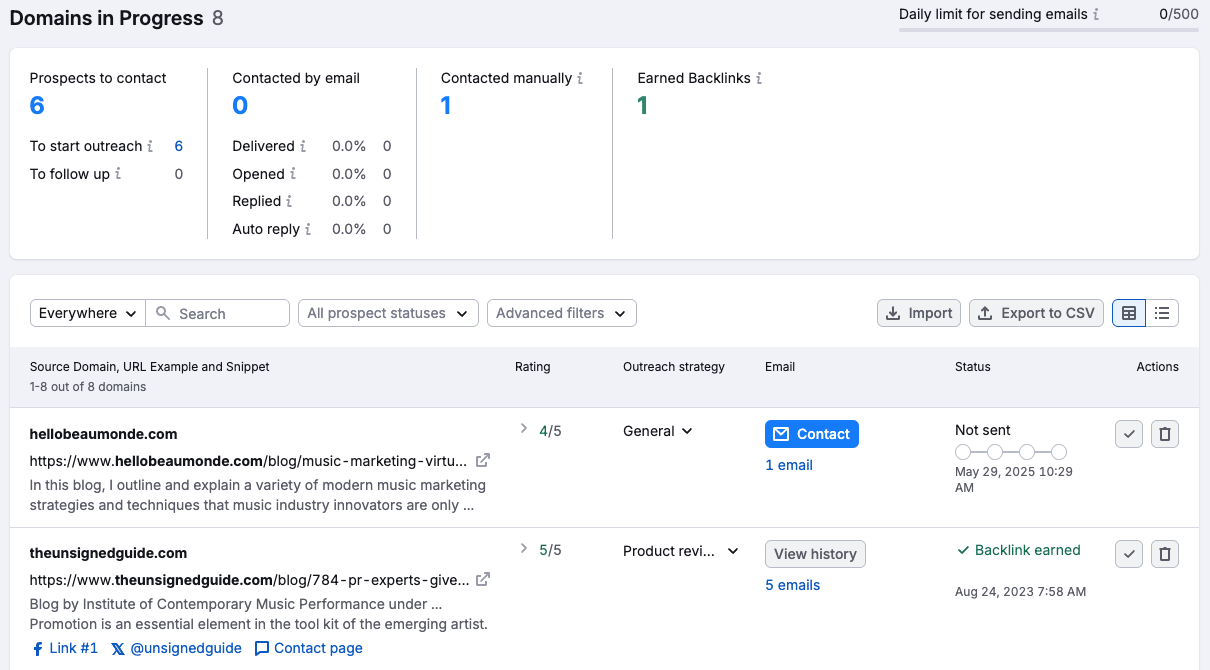Open the 5 emails history link
The image size is (1210, 670).
pyautogui.click(x=792, y=584)
